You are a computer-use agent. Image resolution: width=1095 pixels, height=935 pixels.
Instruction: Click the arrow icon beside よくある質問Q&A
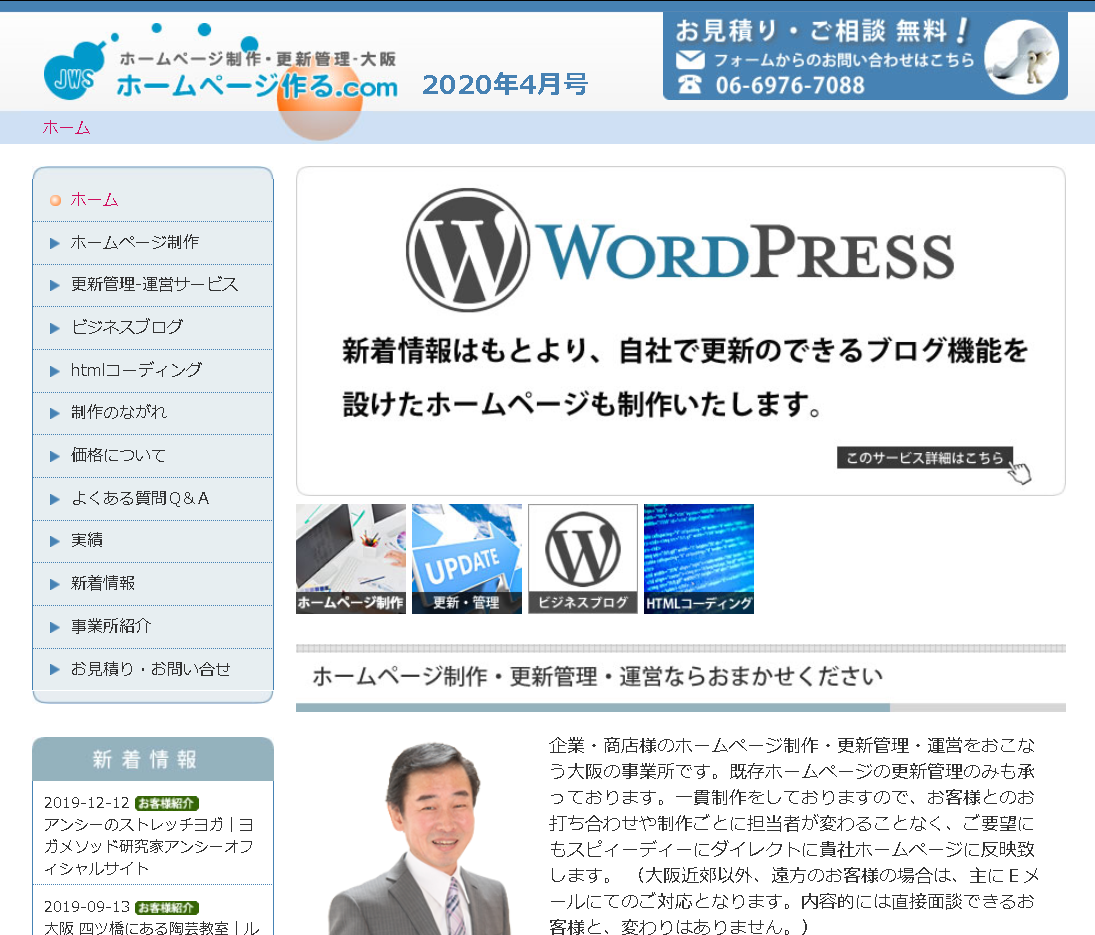(x=54, y=499)
